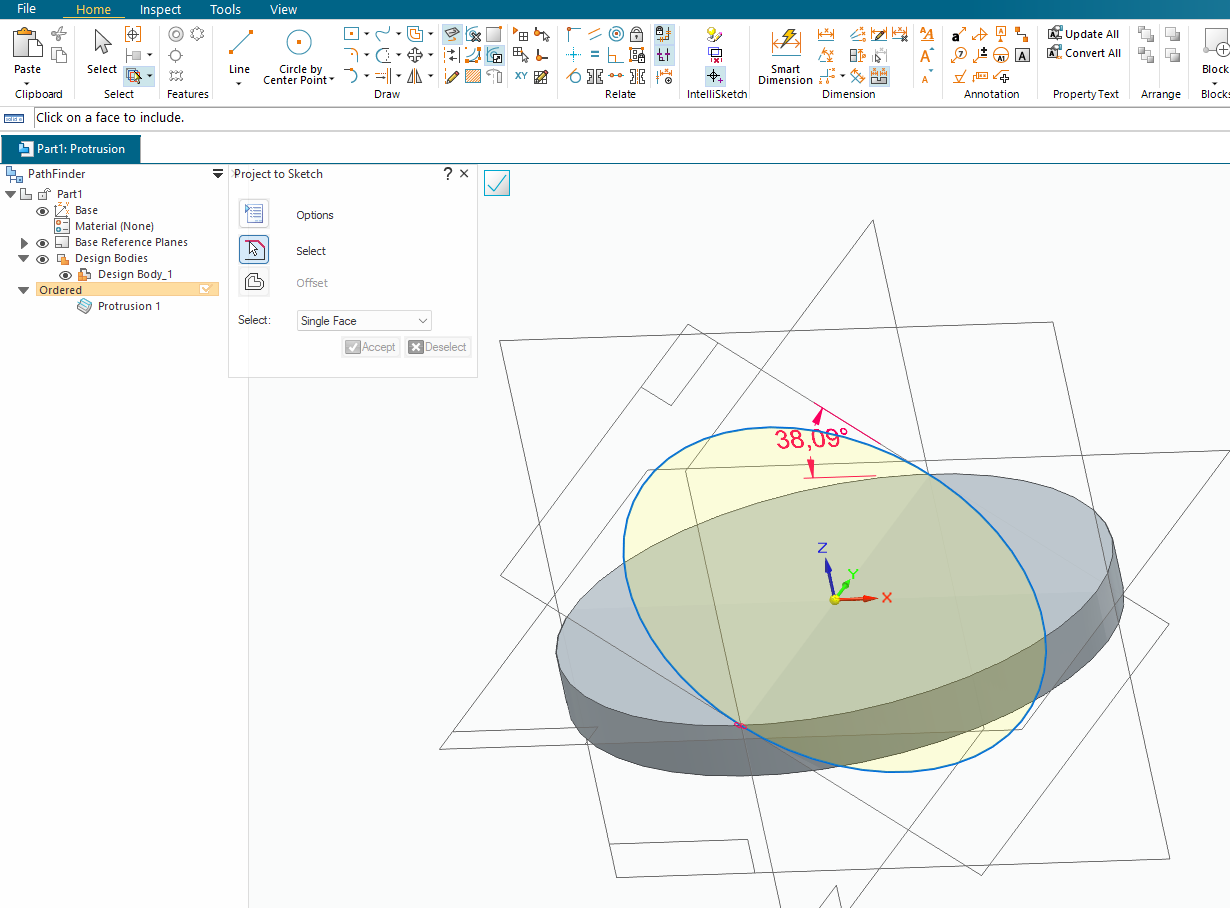This screenshot has width=1230, height=908.
Task: Click the Copy icon in Clipboard
Action: pyautogui.click(x=58, y=55)
